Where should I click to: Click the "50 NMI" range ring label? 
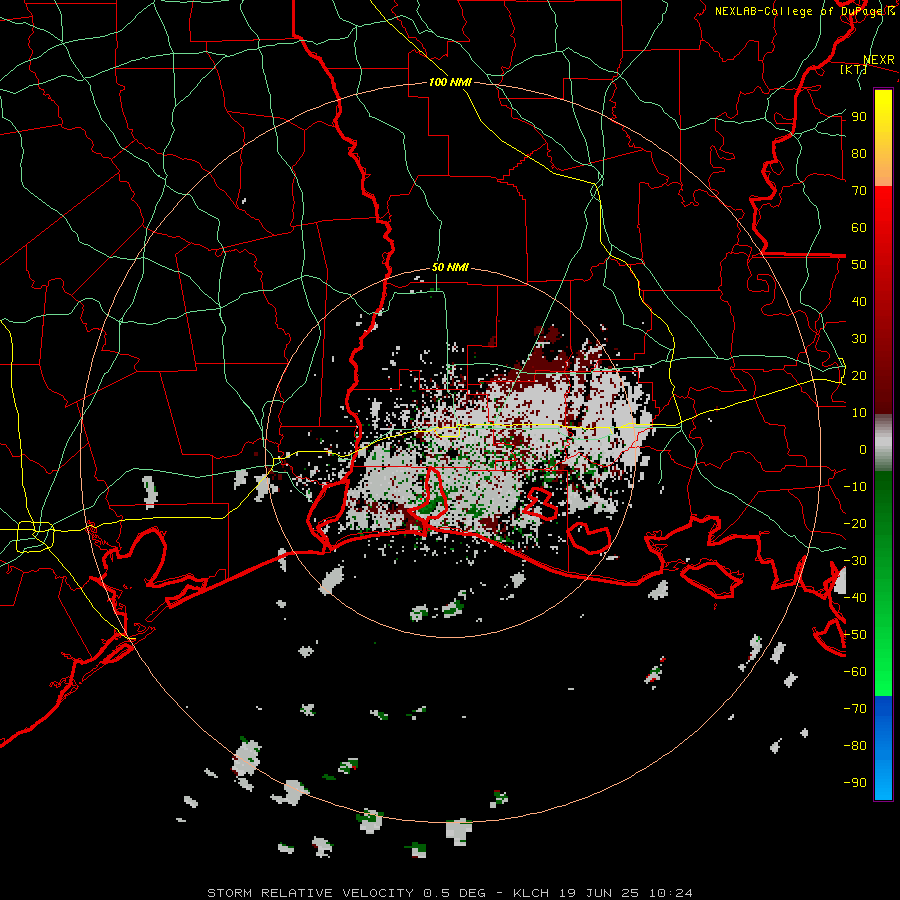pos(450,267)
